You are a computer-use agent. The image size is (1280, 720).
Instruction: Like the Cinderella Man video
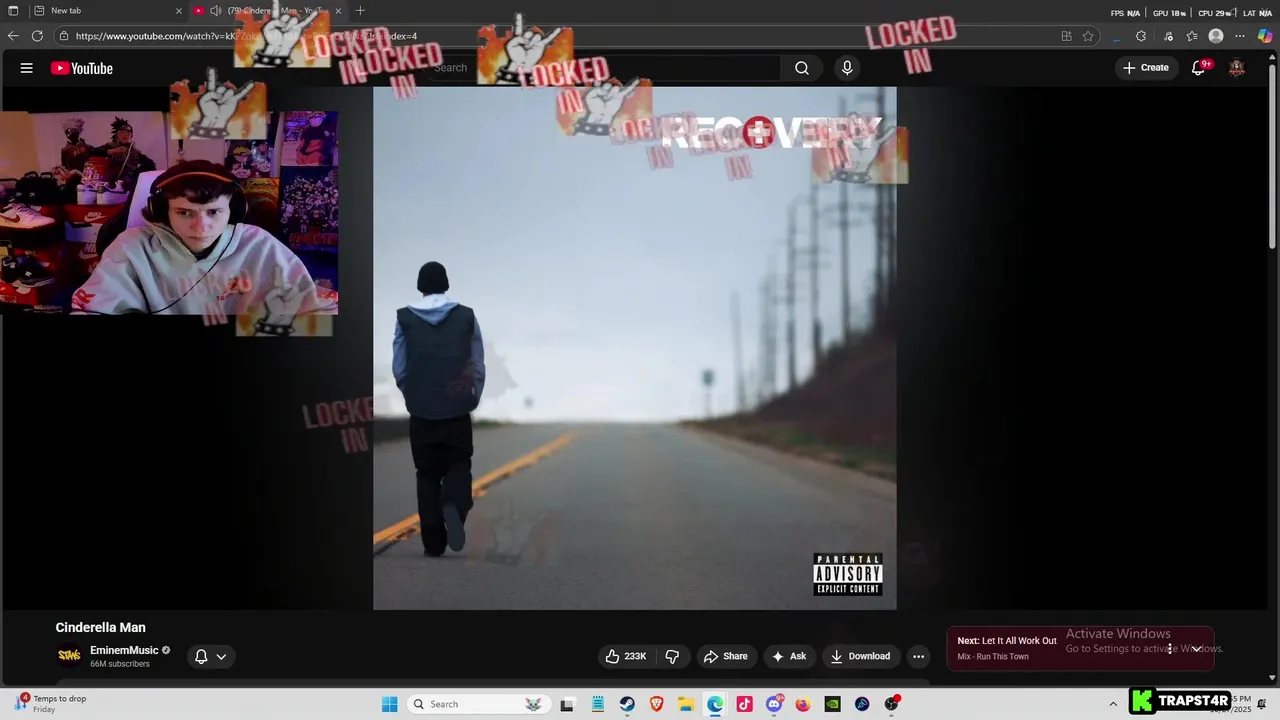(625, 656)
